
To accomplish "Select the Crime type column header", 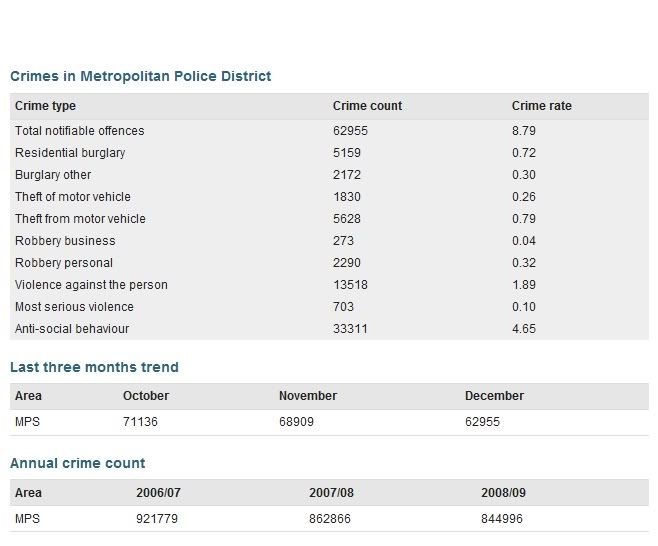I will click(x=45, y=106).
